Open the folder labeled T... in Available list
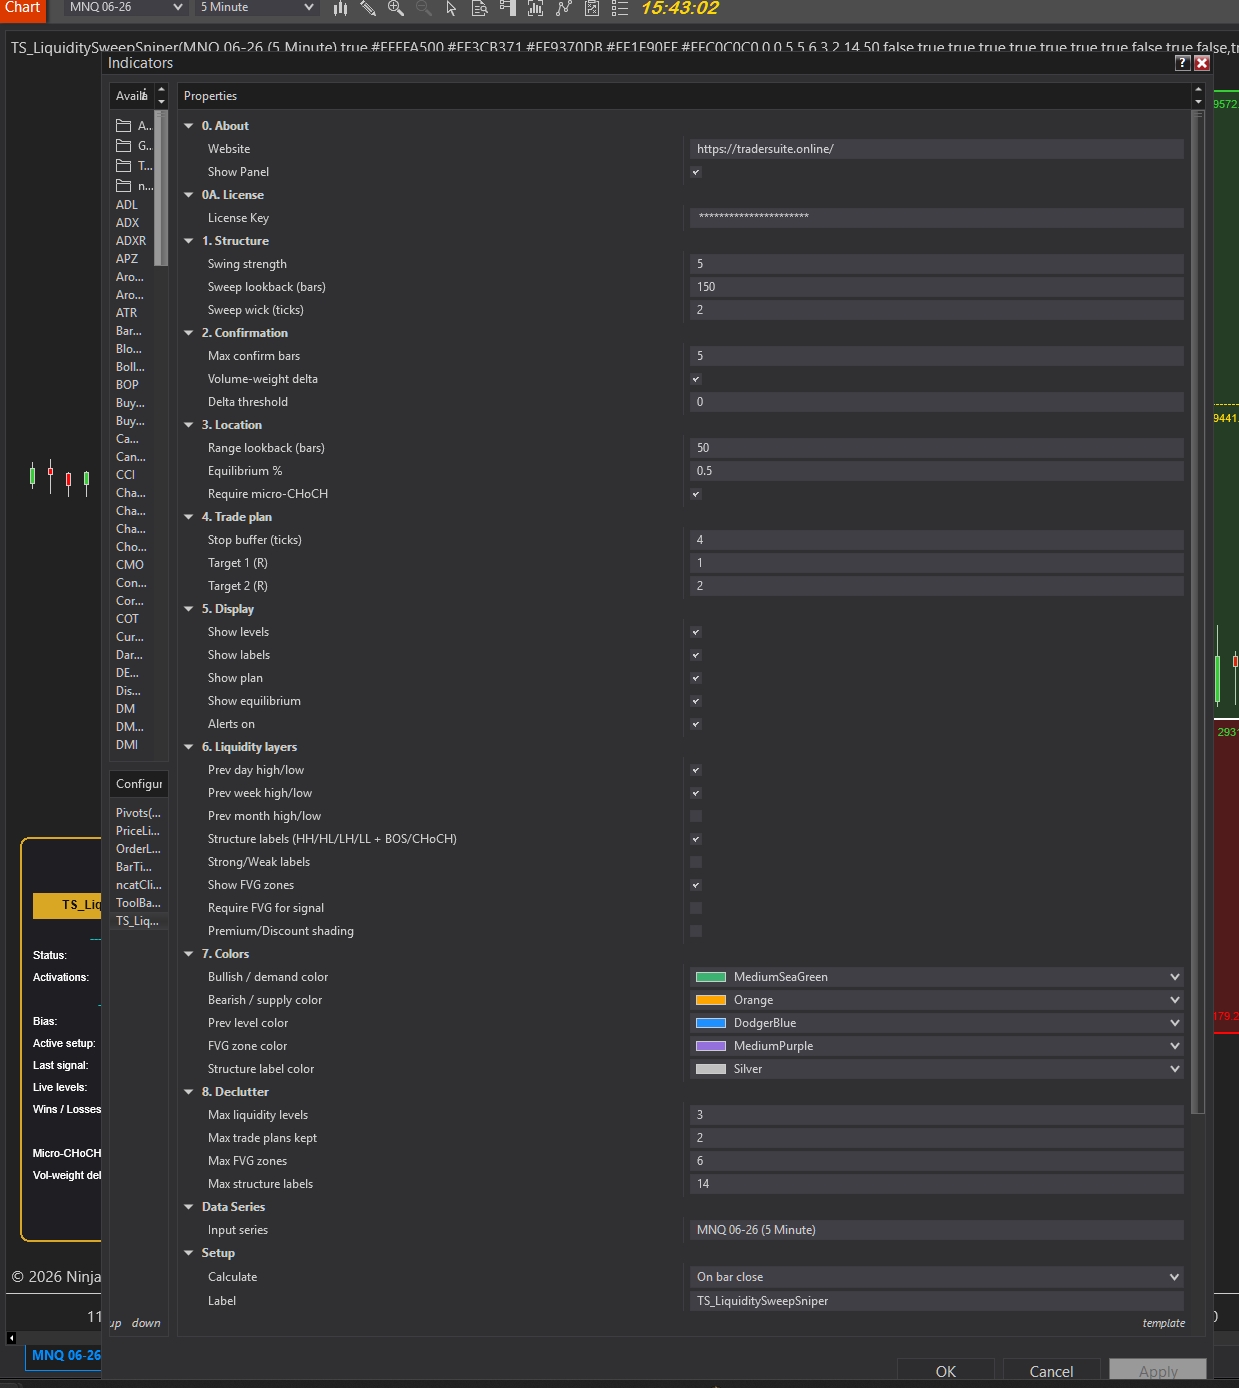 point(134,166)
